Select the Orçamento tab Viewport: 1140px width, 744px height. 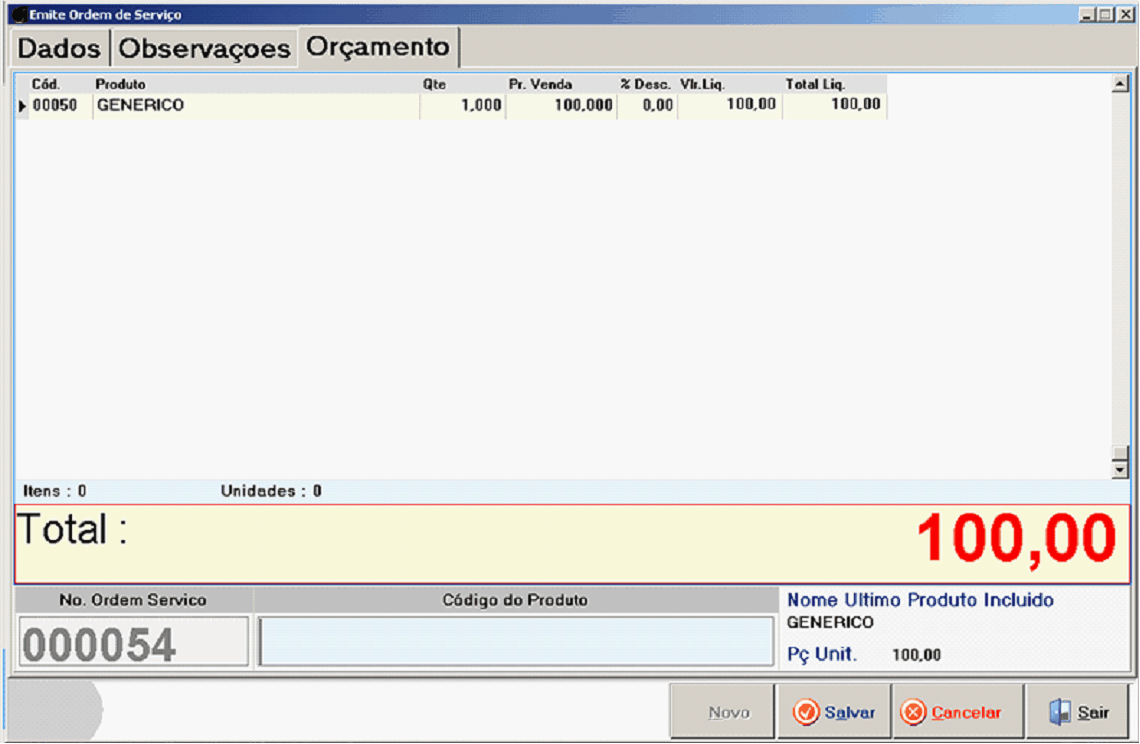[x=378, y=46]
